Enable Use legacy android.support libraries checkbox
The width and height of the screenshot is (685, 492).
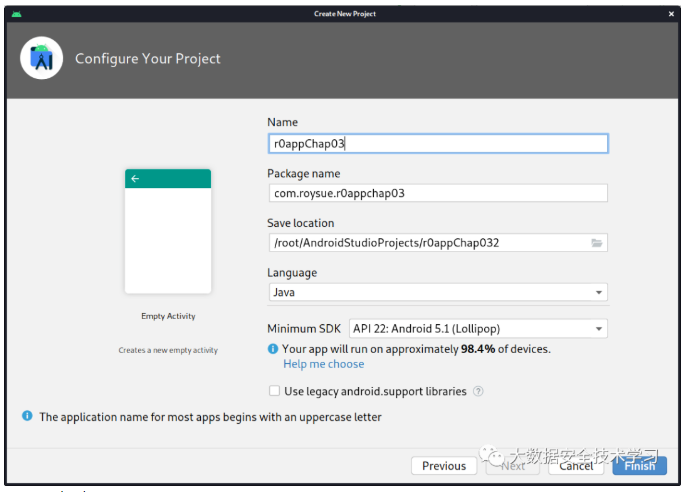(x=274, y=392)
